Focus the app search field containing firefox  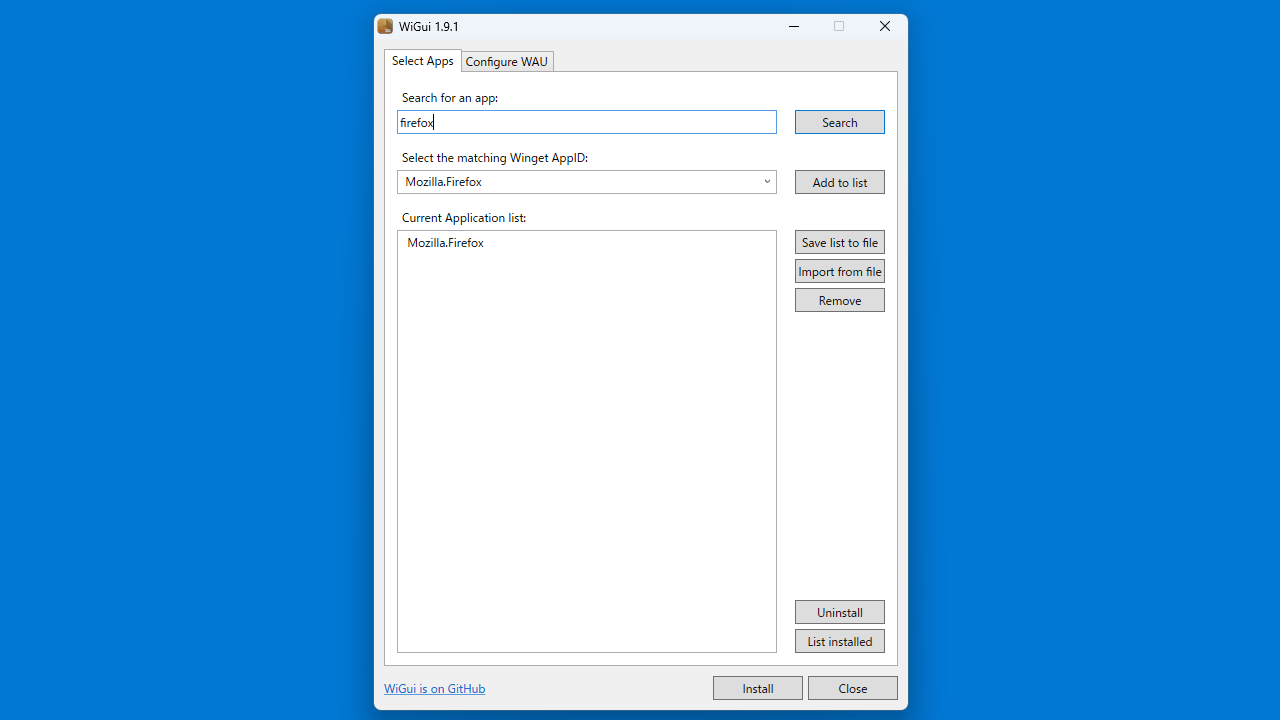587,122
